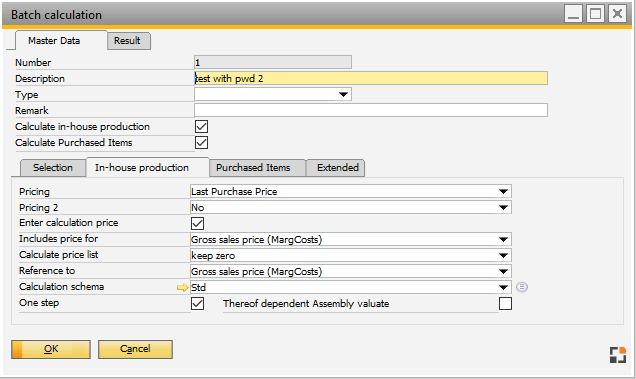Click the OK button

click(51, 349)
